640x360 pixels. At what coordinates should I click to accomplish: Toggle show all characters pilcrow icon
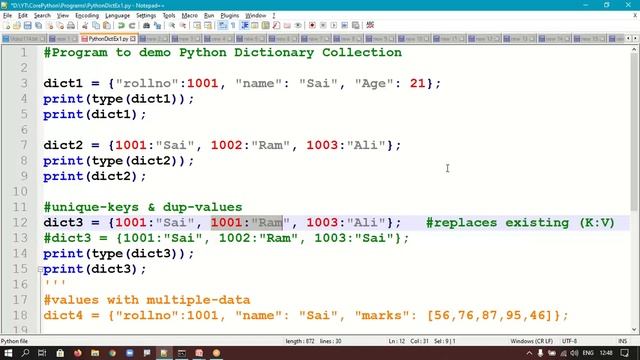[x=233, y=25]
